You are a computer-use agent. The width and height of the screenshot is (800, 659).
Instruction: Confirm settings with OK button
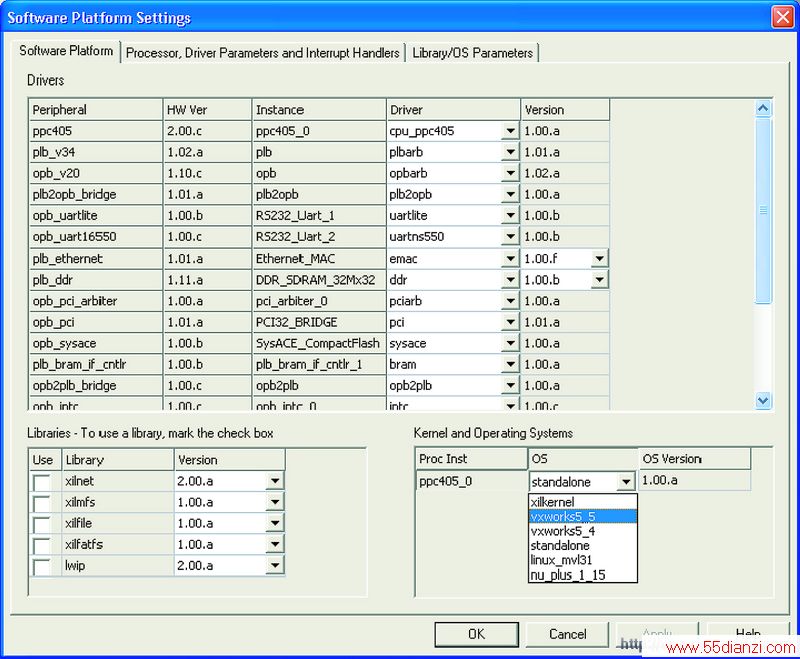pyautogui.click(x=477, y=635)
